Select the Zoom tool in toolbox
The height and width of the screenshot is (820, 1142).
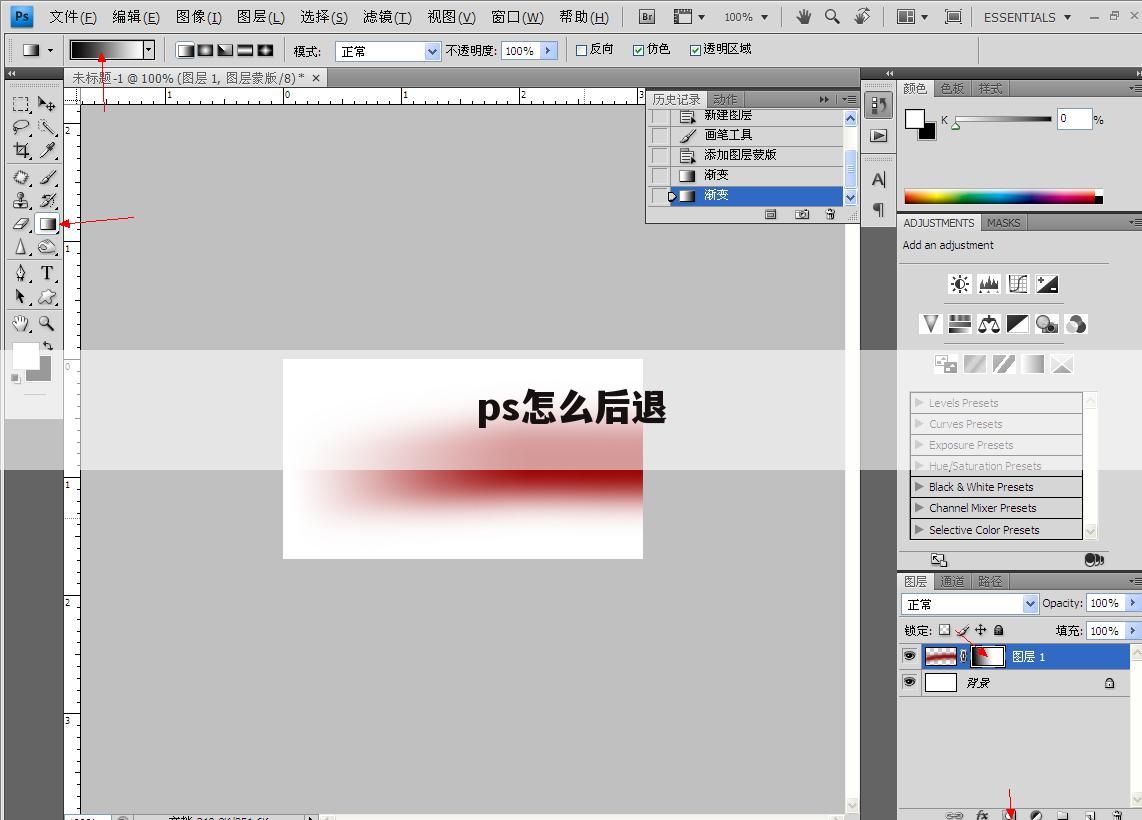click(x=47, y=323)
